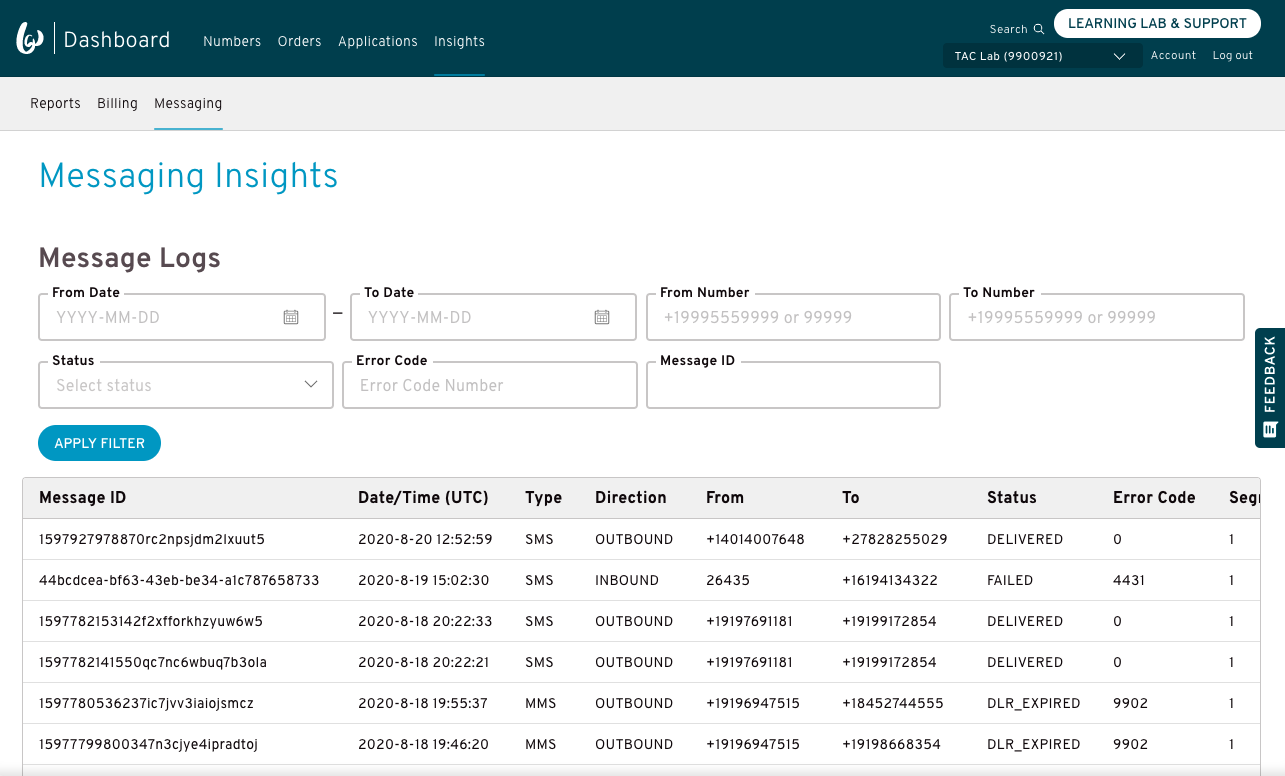Screen dimensions: 1285x776
Task: Click the Error Code column header
Action: 1154,498
